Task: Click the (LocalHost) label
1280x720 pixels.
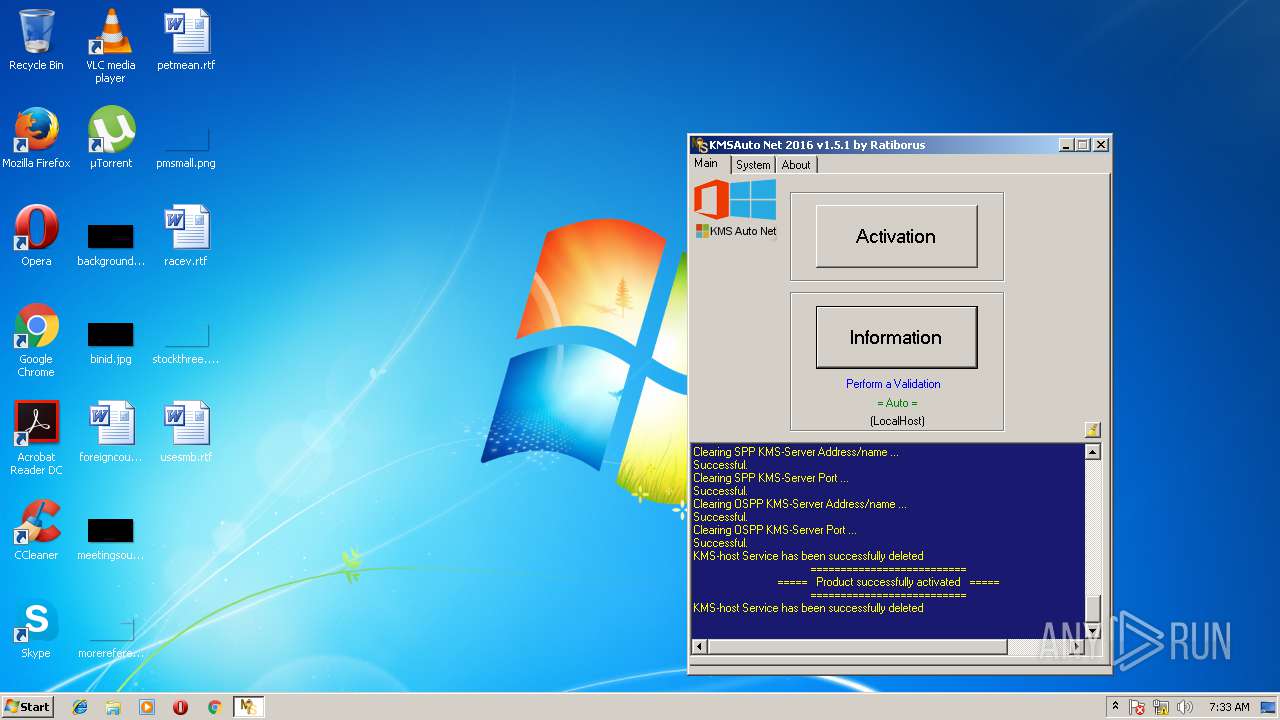Action: (897, 421)
